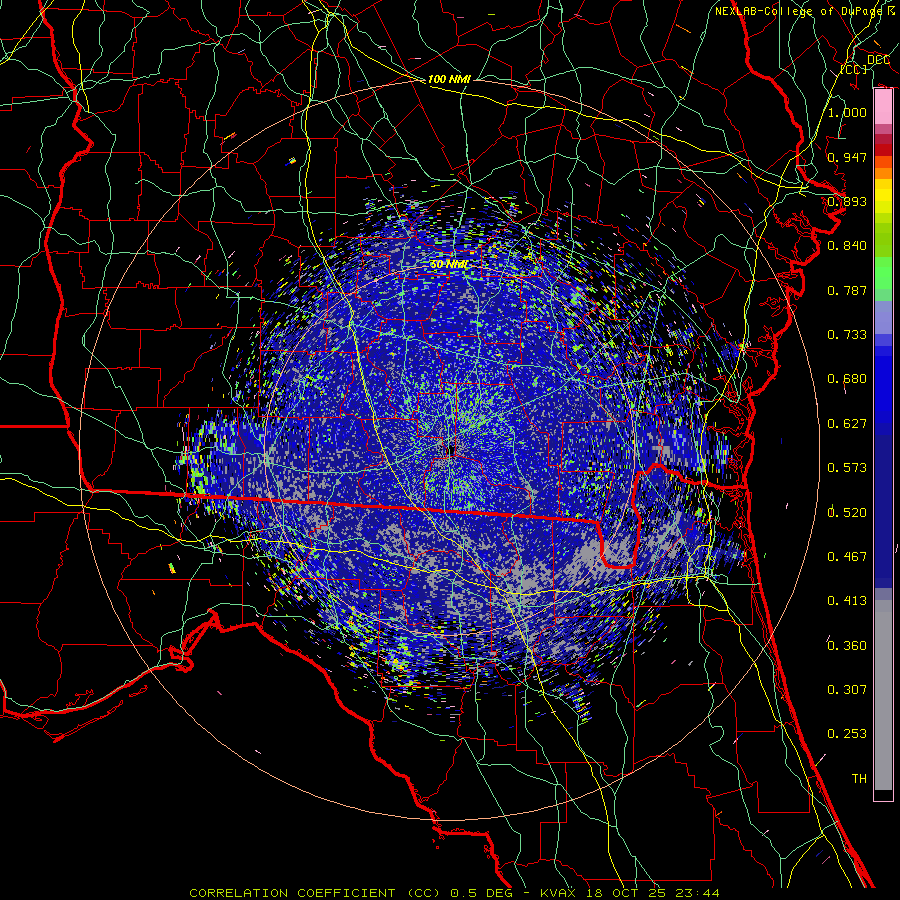Select the 0.893 scale value
The height and width of the screenshot is (900, 900).
point(847,201)
